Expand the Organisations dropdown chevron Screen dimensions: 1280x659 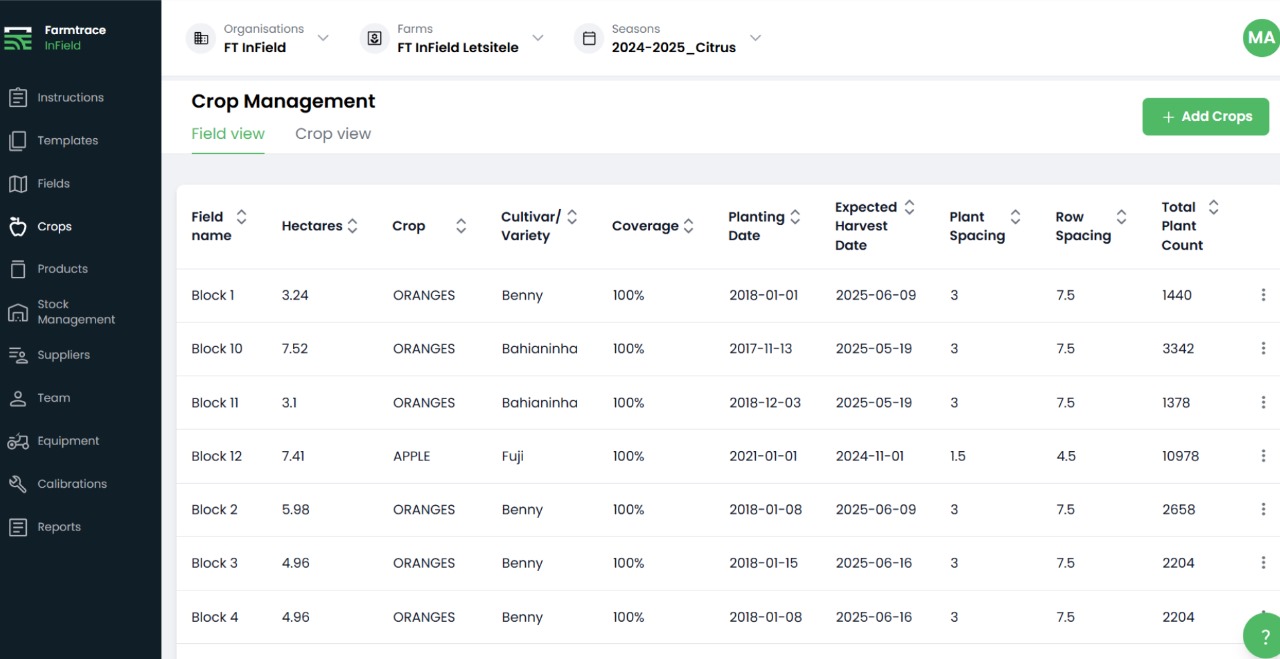[x=323, y=38]
